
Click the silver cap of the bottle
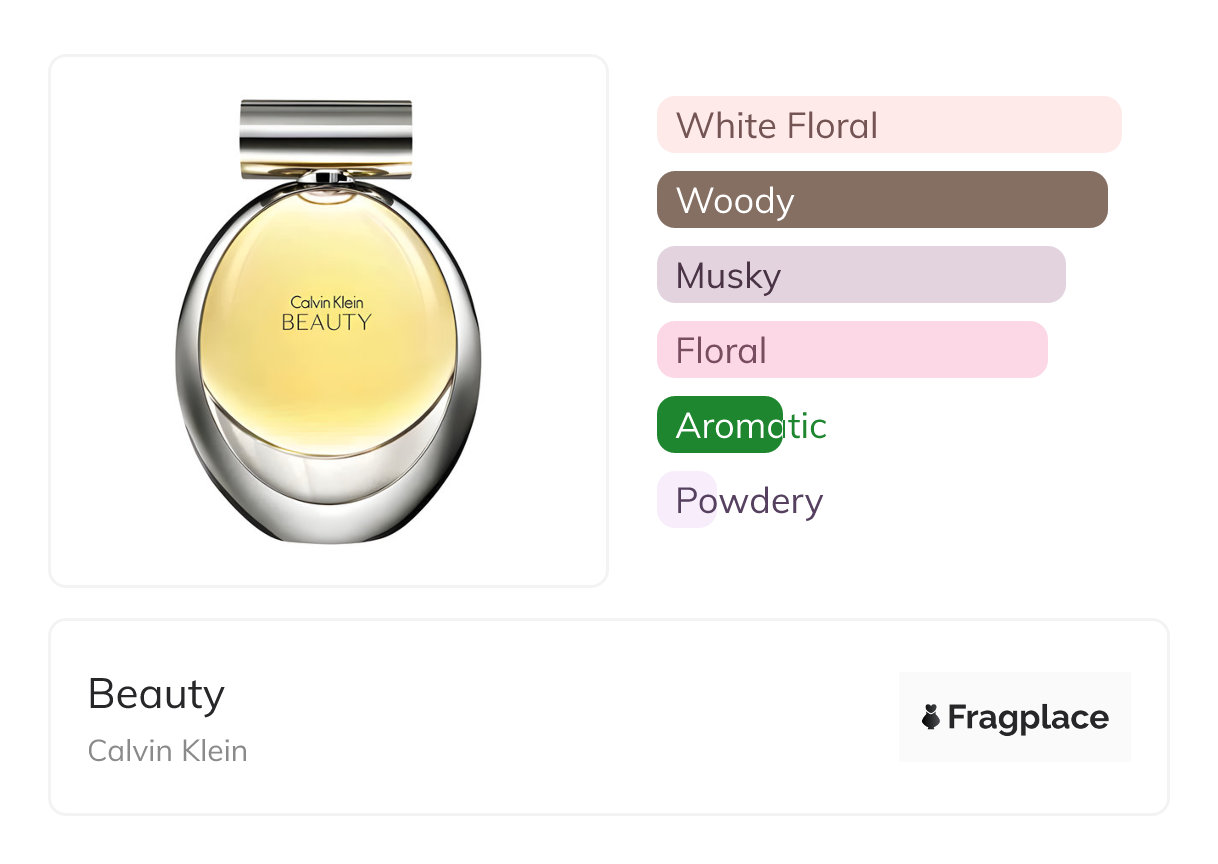point(326,128)
